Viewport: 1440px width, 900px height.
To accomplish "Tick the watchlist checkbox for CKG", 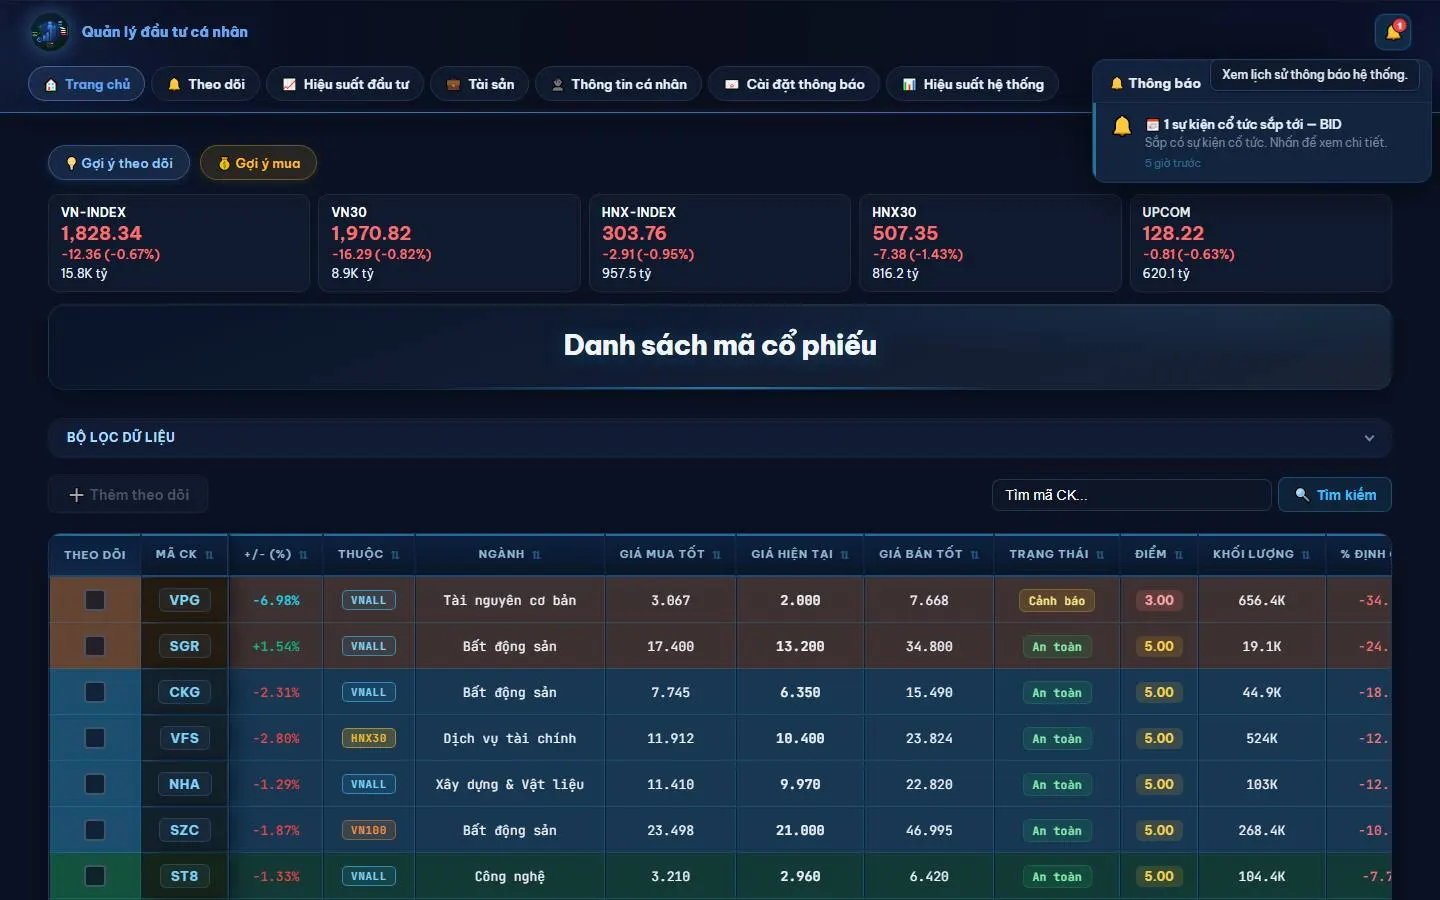I will click(x=95, y=692).
